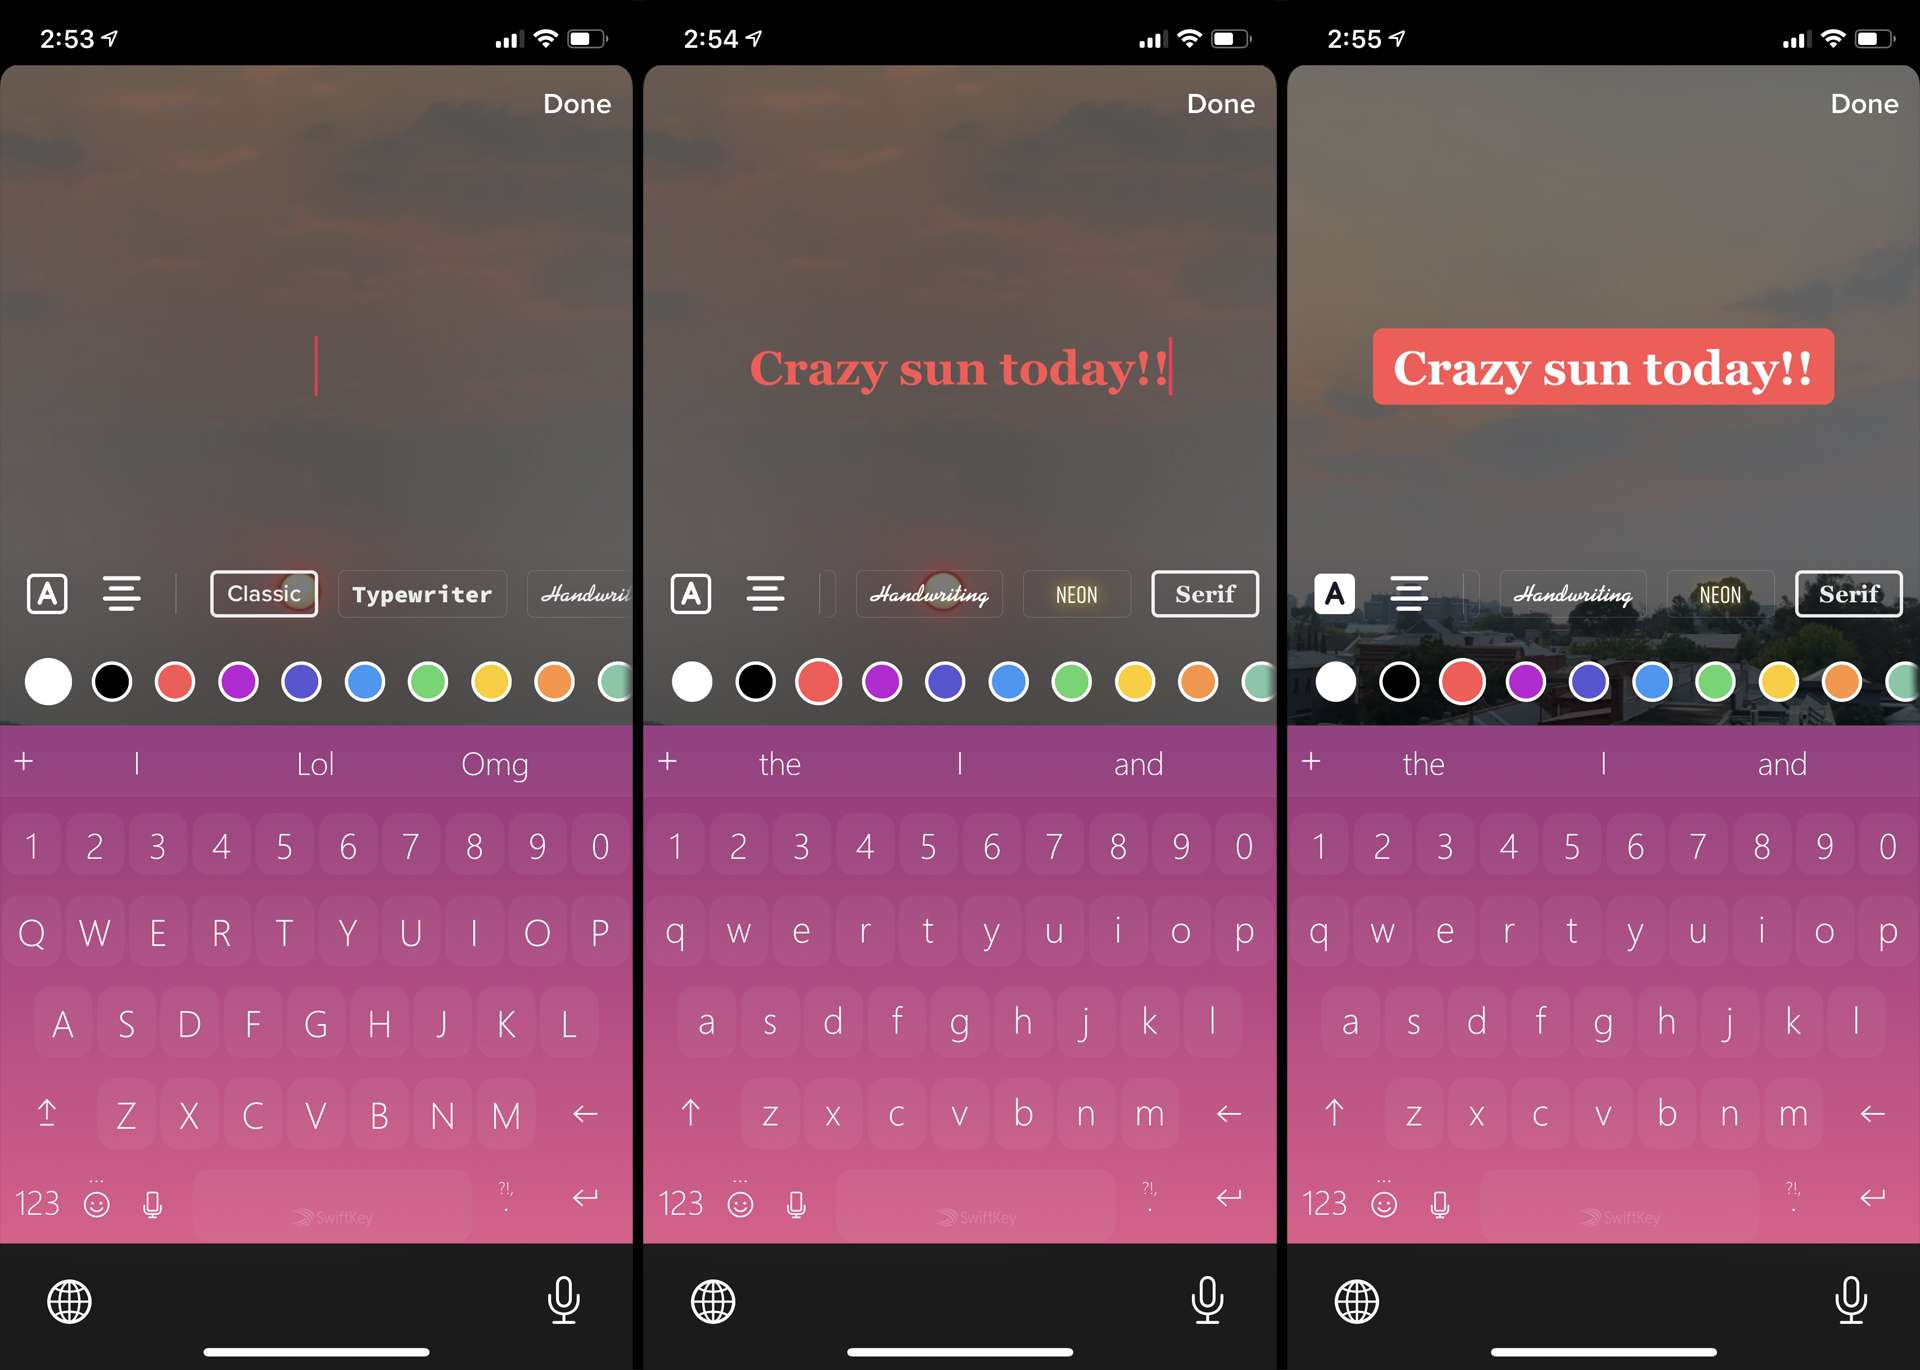Tap Done to finish editing text
The image size is (1920, 1370).
tap(1867, 102)
